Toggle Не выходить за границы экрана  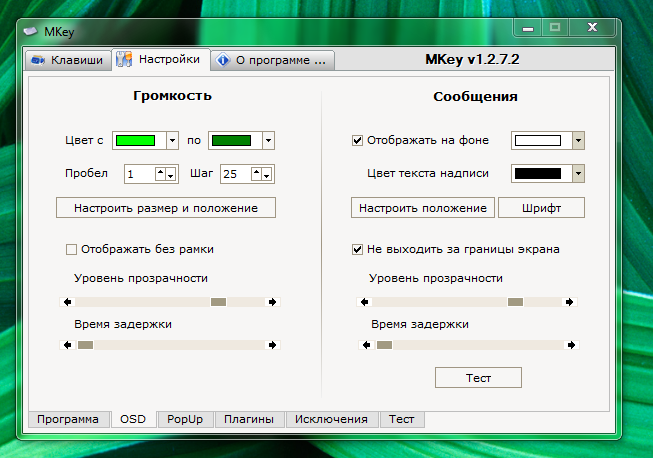click(x=358, y=249)
